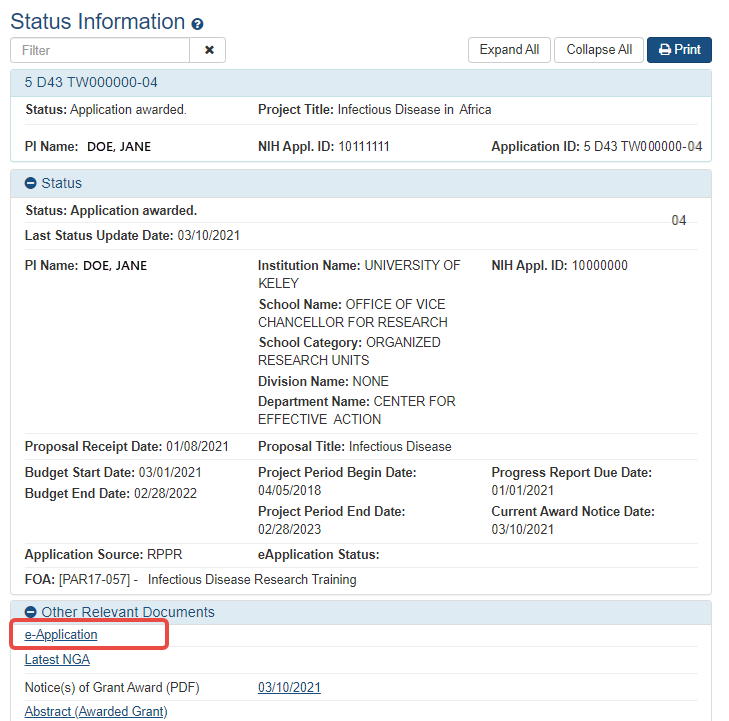Click the Print button
This screenshot has width=729, height=721.
pos(679,50)
